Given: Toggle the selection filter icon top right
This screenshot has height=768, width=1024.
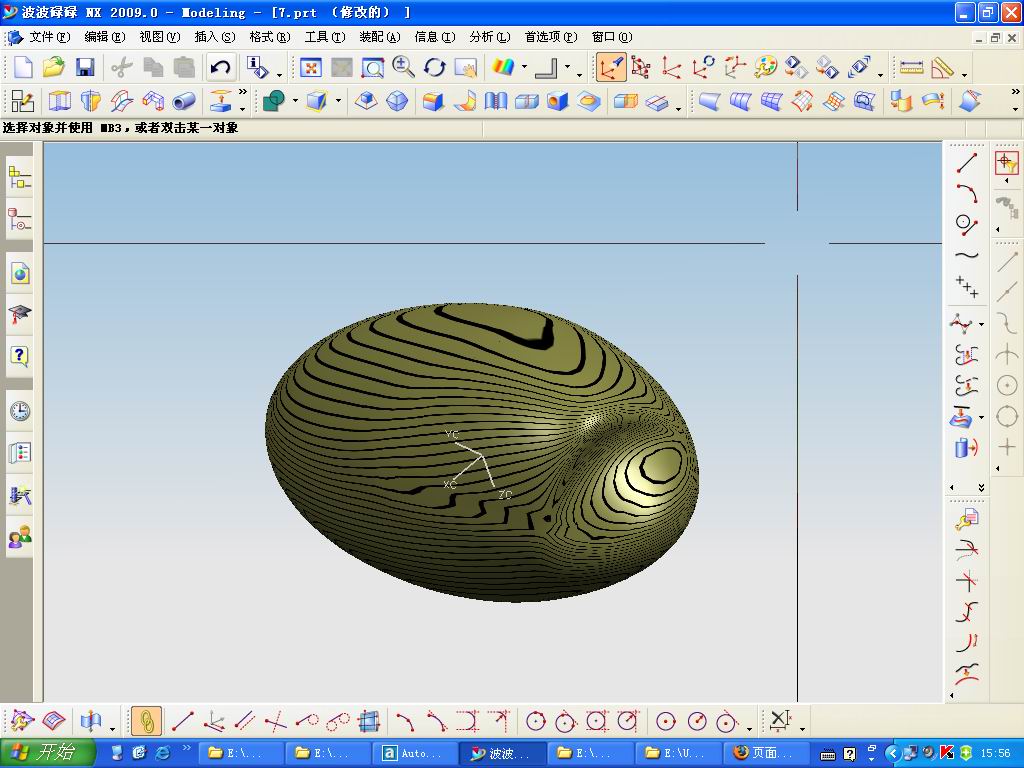Looking at the screenshot, I should [x=1006, y=163].
